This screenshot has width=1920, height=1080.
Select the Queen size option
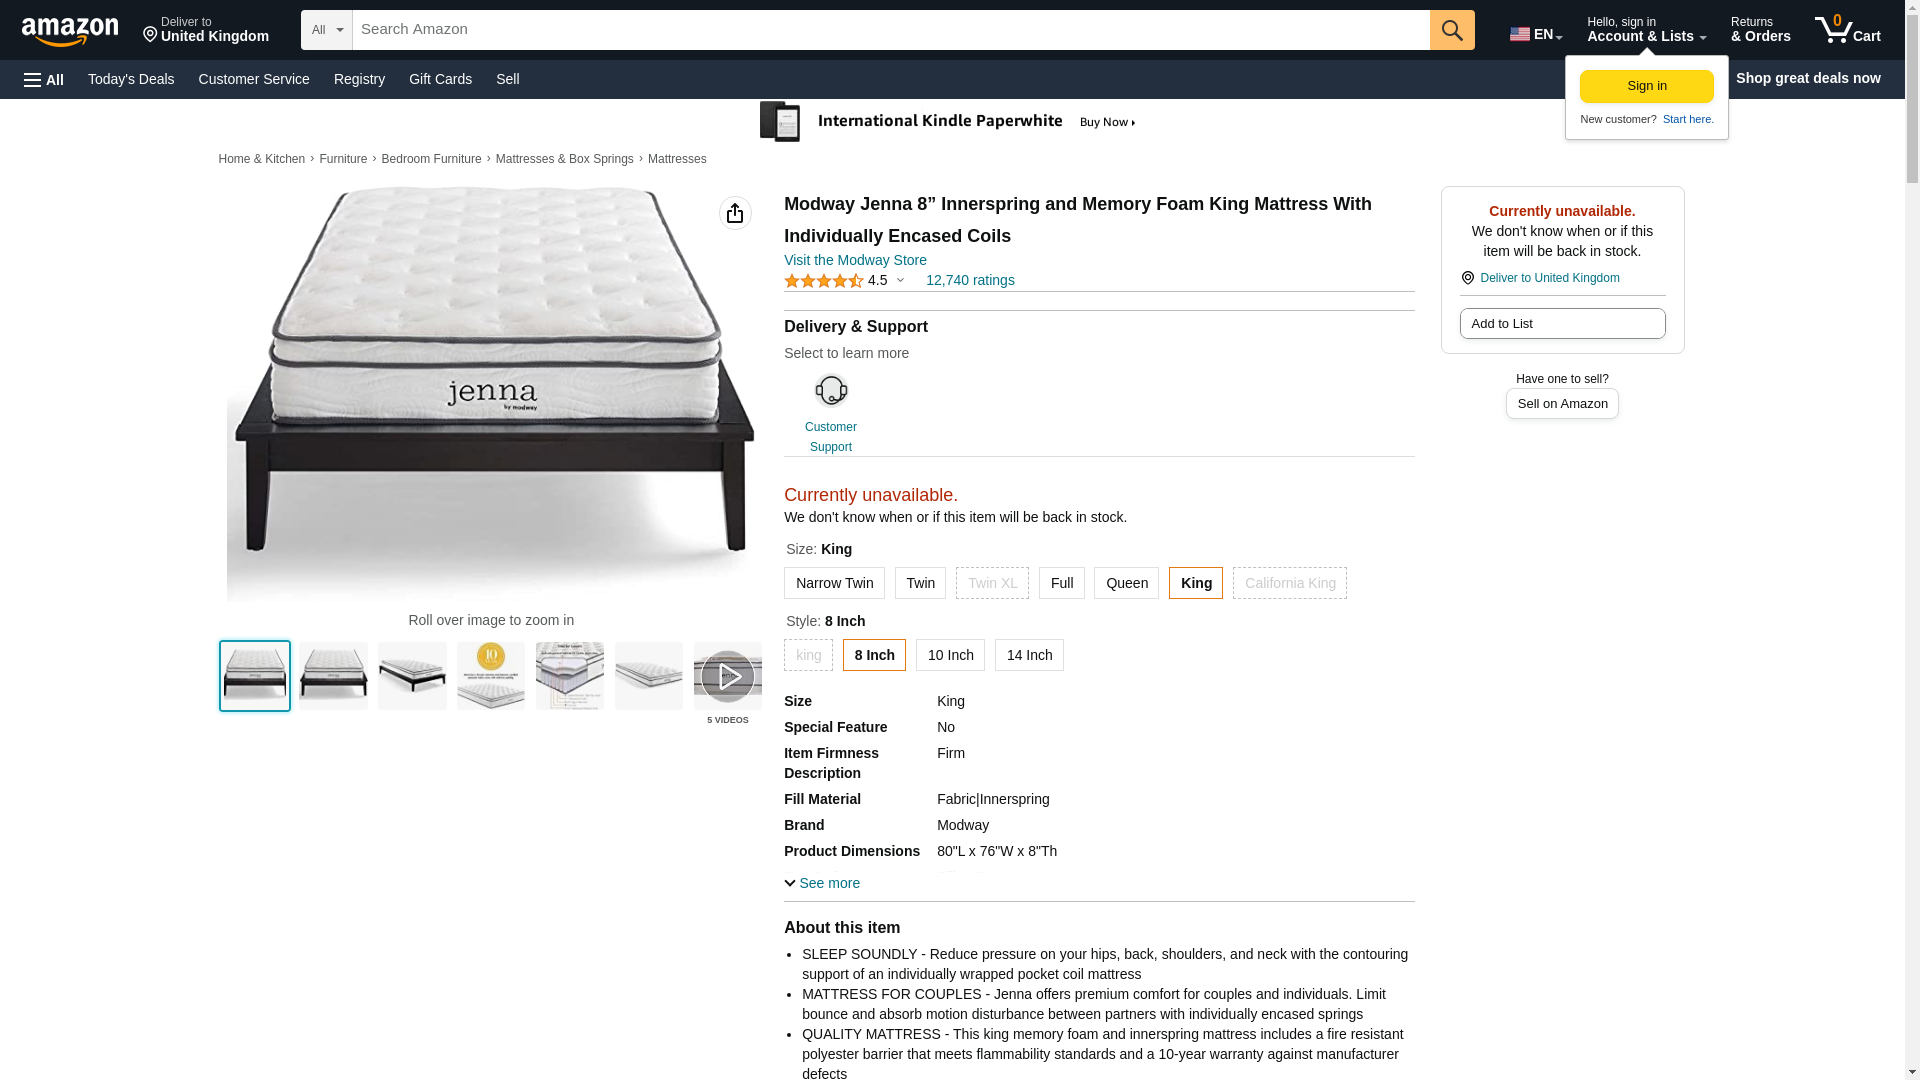1126,583
